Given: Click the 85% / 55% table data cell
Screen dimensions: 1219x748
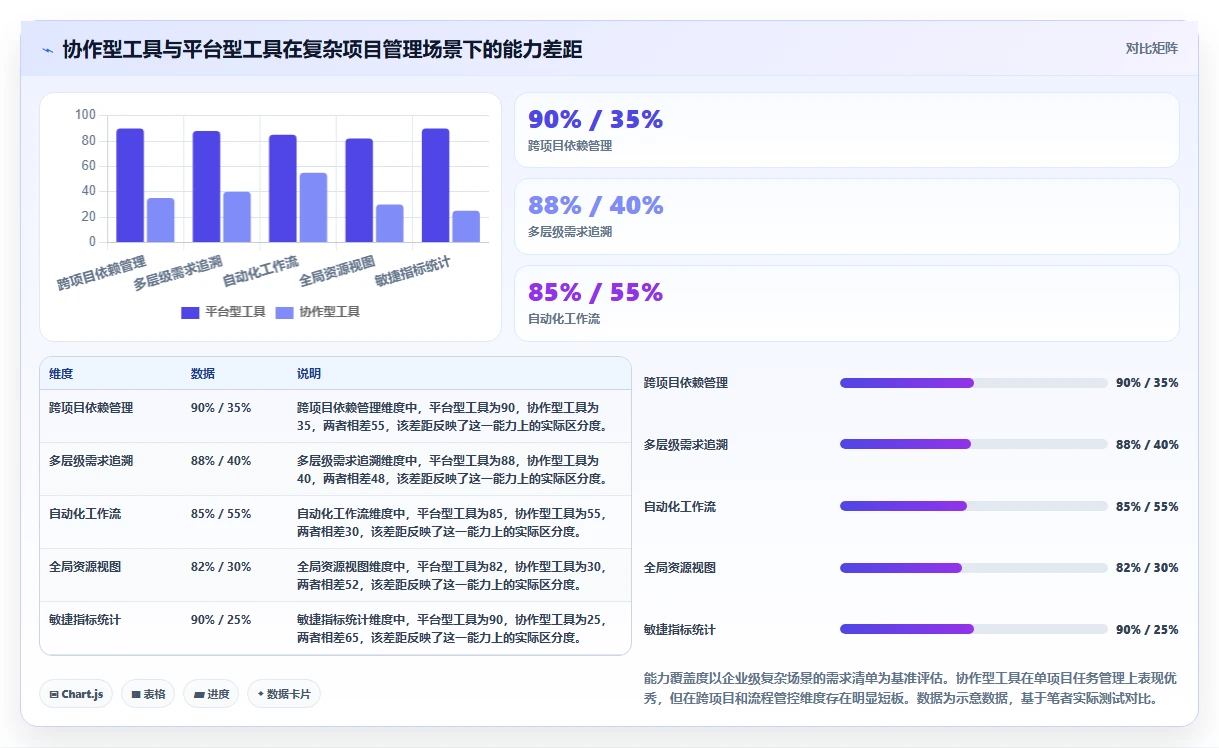Looking at the screenshot, I should (x=221, y=514).
